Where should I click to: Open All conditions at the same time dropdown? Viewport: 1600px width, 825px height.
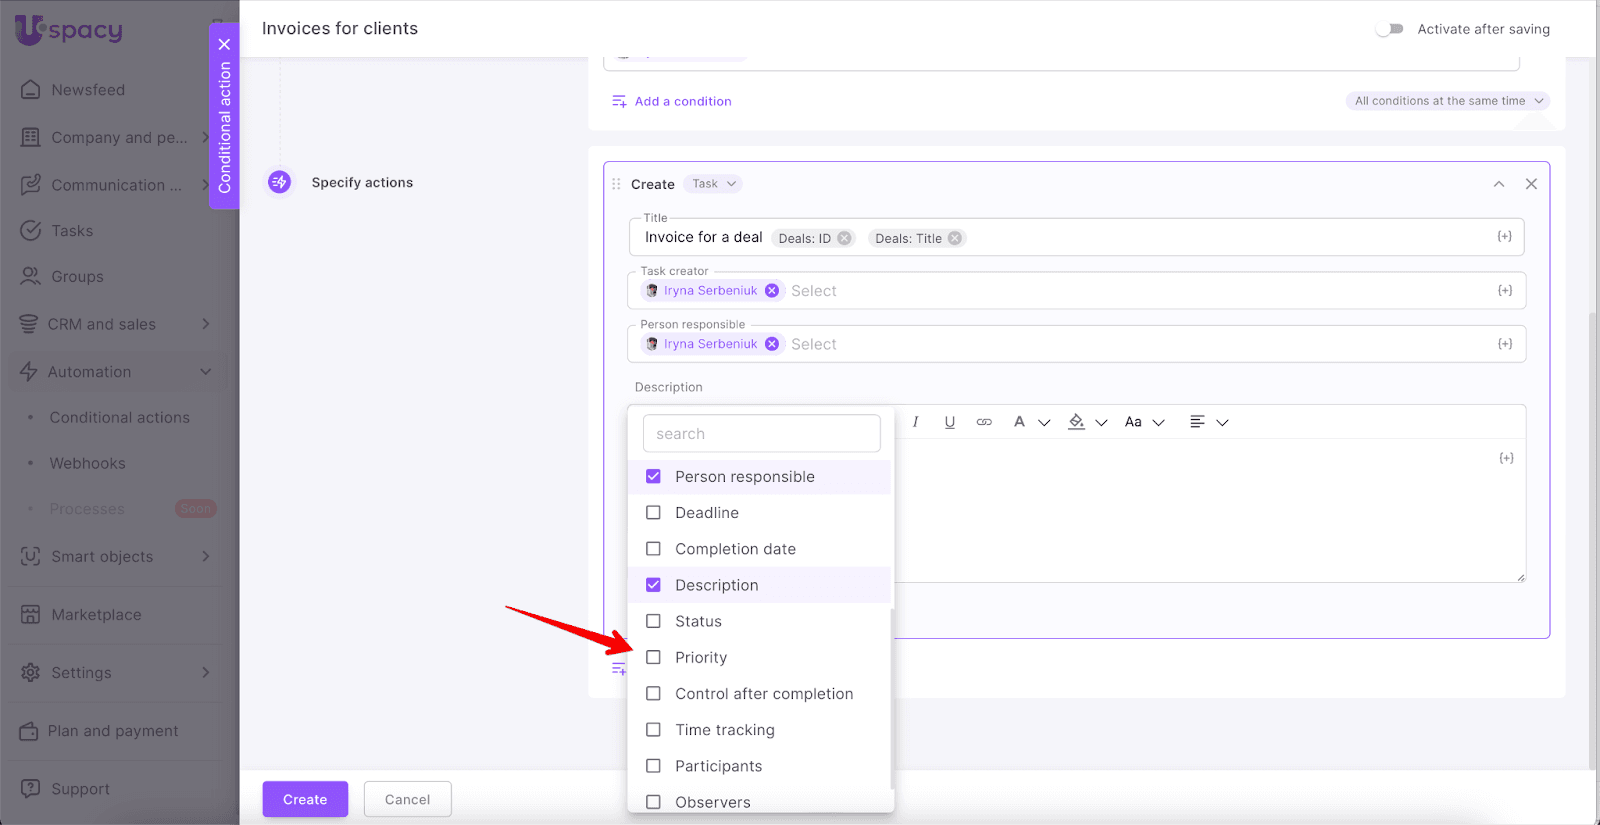click(1448, 101)
